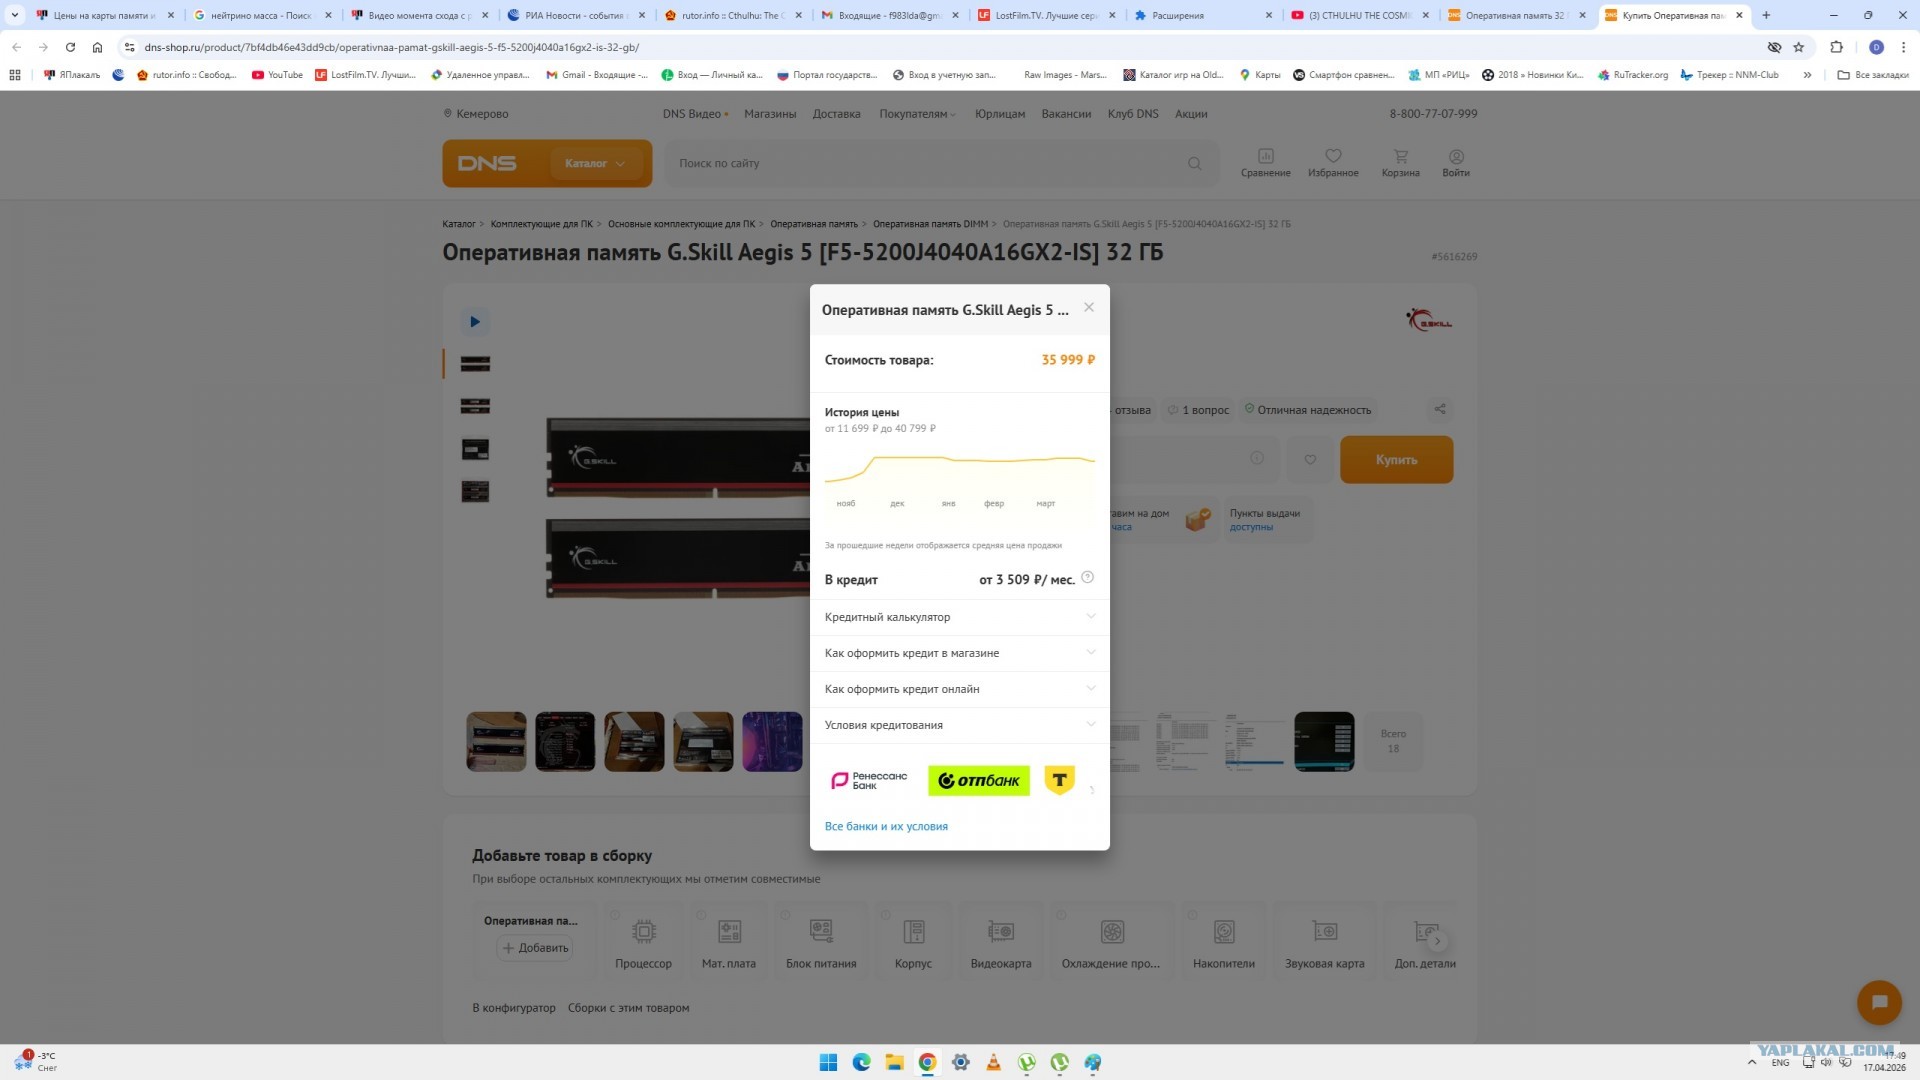Select Звуковая карта build component

1324,942
